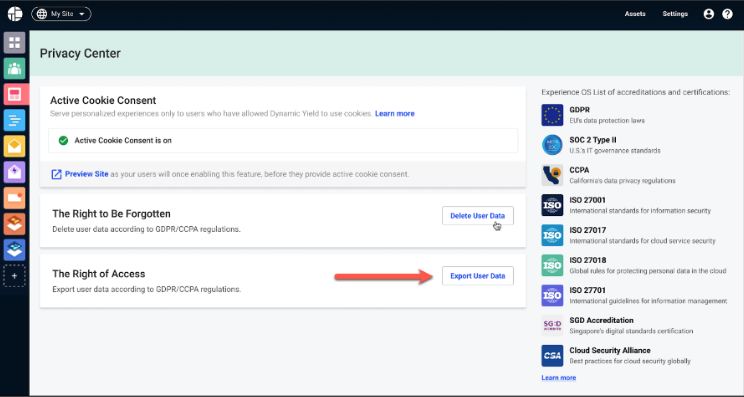Follow the Learn more link for cookie consent
Image resolution: width=744 pixels, height=397 pixels.
(395, 113)
